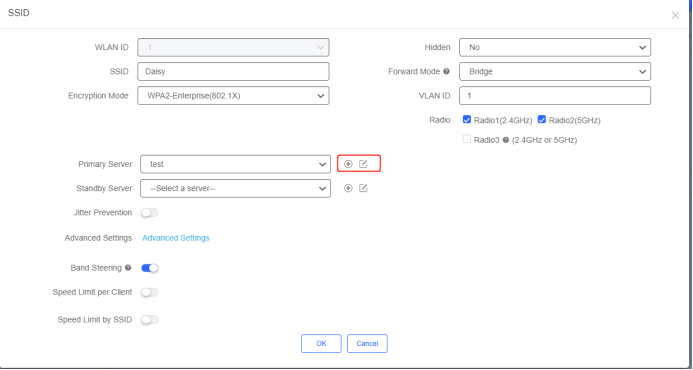The height and width of the screenshot is (370, 693).
Task: Add a new Primary Server with plus icon
Action: click(x=348, y=164)
